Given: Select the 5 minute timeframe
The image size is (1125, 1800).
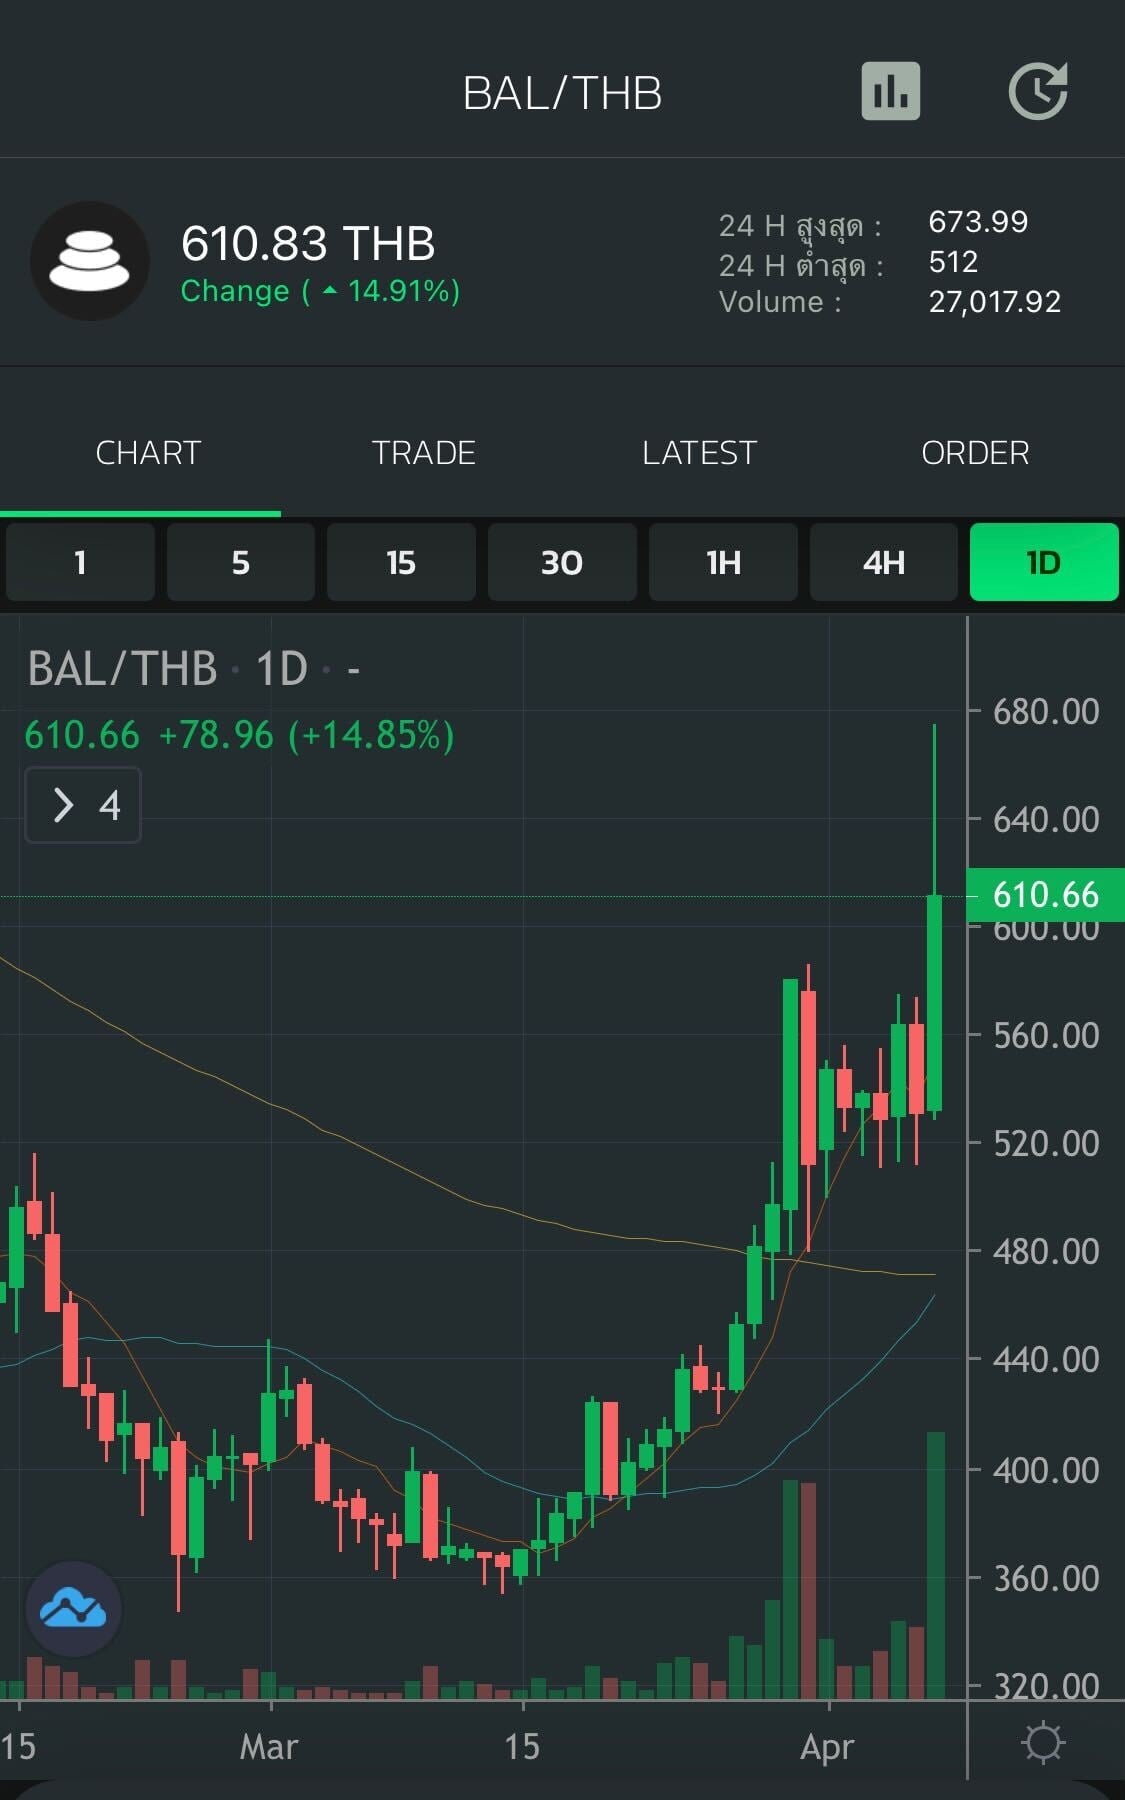Looking at the screenshot, I should coord(241,562).
